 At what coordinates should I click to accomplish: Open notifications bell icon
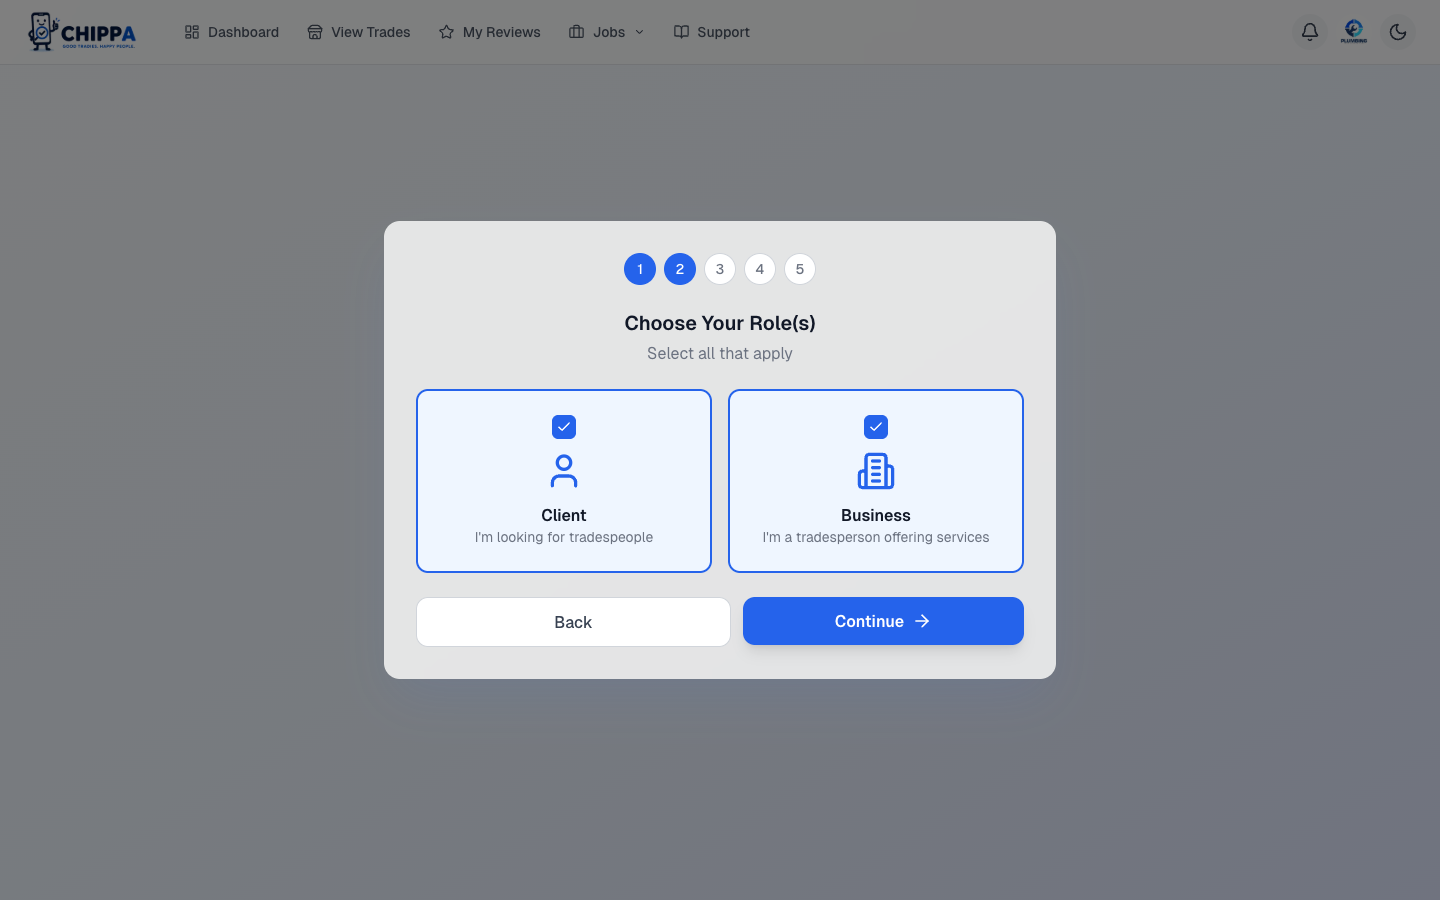tap(1310, 32)
